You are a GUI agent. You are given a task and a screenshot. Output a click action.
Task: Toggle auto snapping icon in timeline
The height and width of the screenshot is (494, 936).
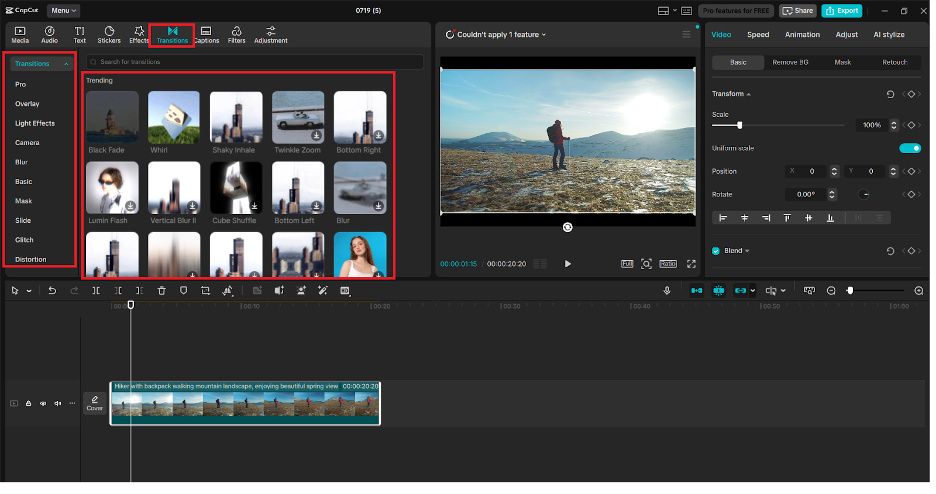(x=719, y=291)
